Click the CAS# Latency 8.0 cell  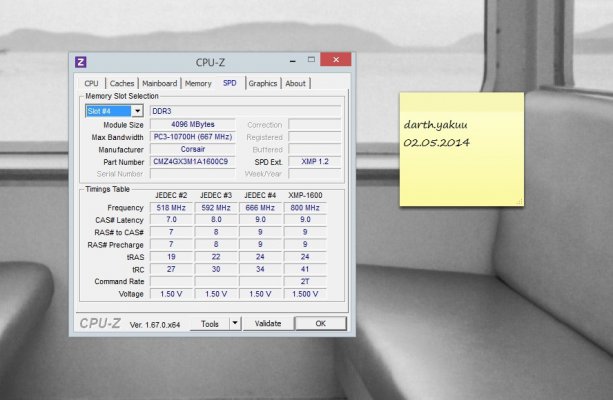click(216, 220)
